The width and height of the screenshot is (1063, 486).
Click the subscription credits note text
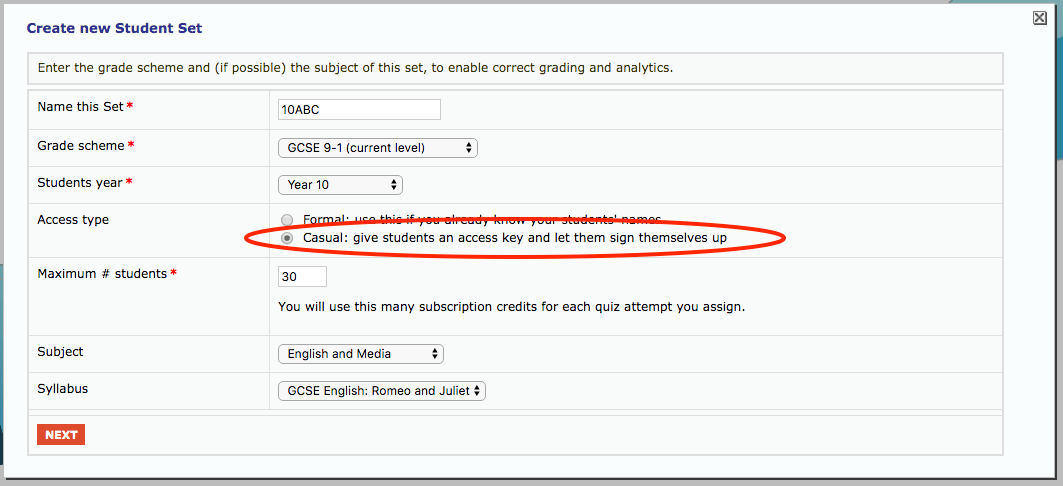click(x=511, y=306)
